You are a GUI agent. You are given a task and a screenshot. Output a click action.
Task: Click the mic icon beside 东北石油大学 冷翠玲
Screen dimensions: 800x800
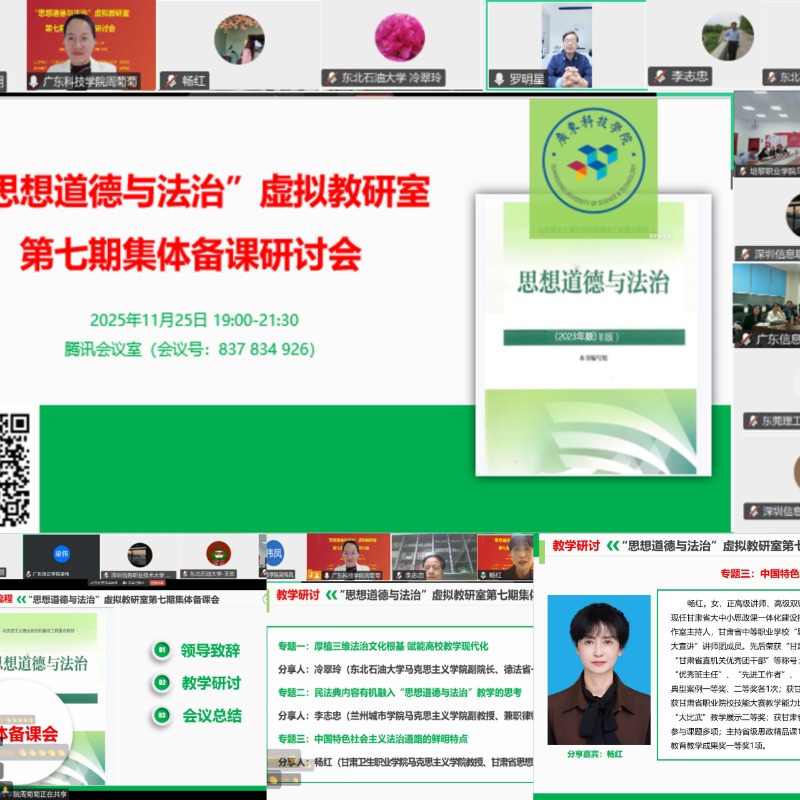click(x=332, y=77)
